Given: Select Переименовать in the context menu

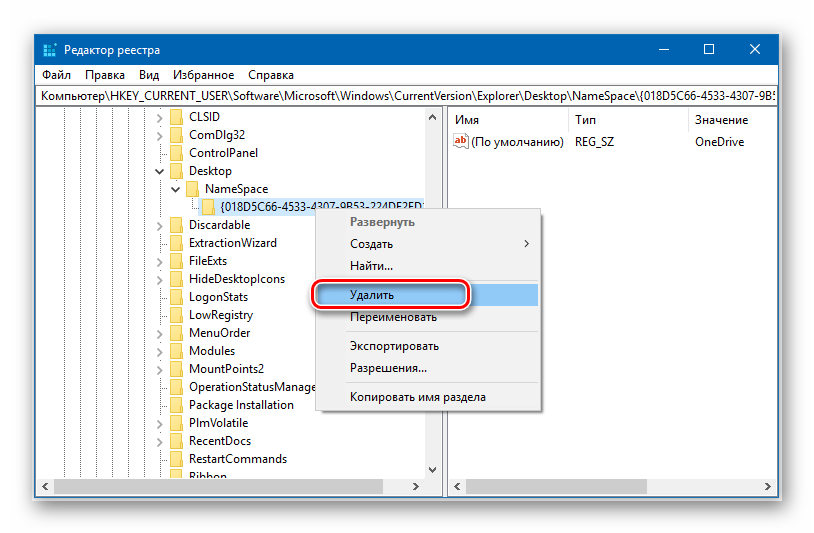Looking at the screenshot, I should tap(393, 317).
